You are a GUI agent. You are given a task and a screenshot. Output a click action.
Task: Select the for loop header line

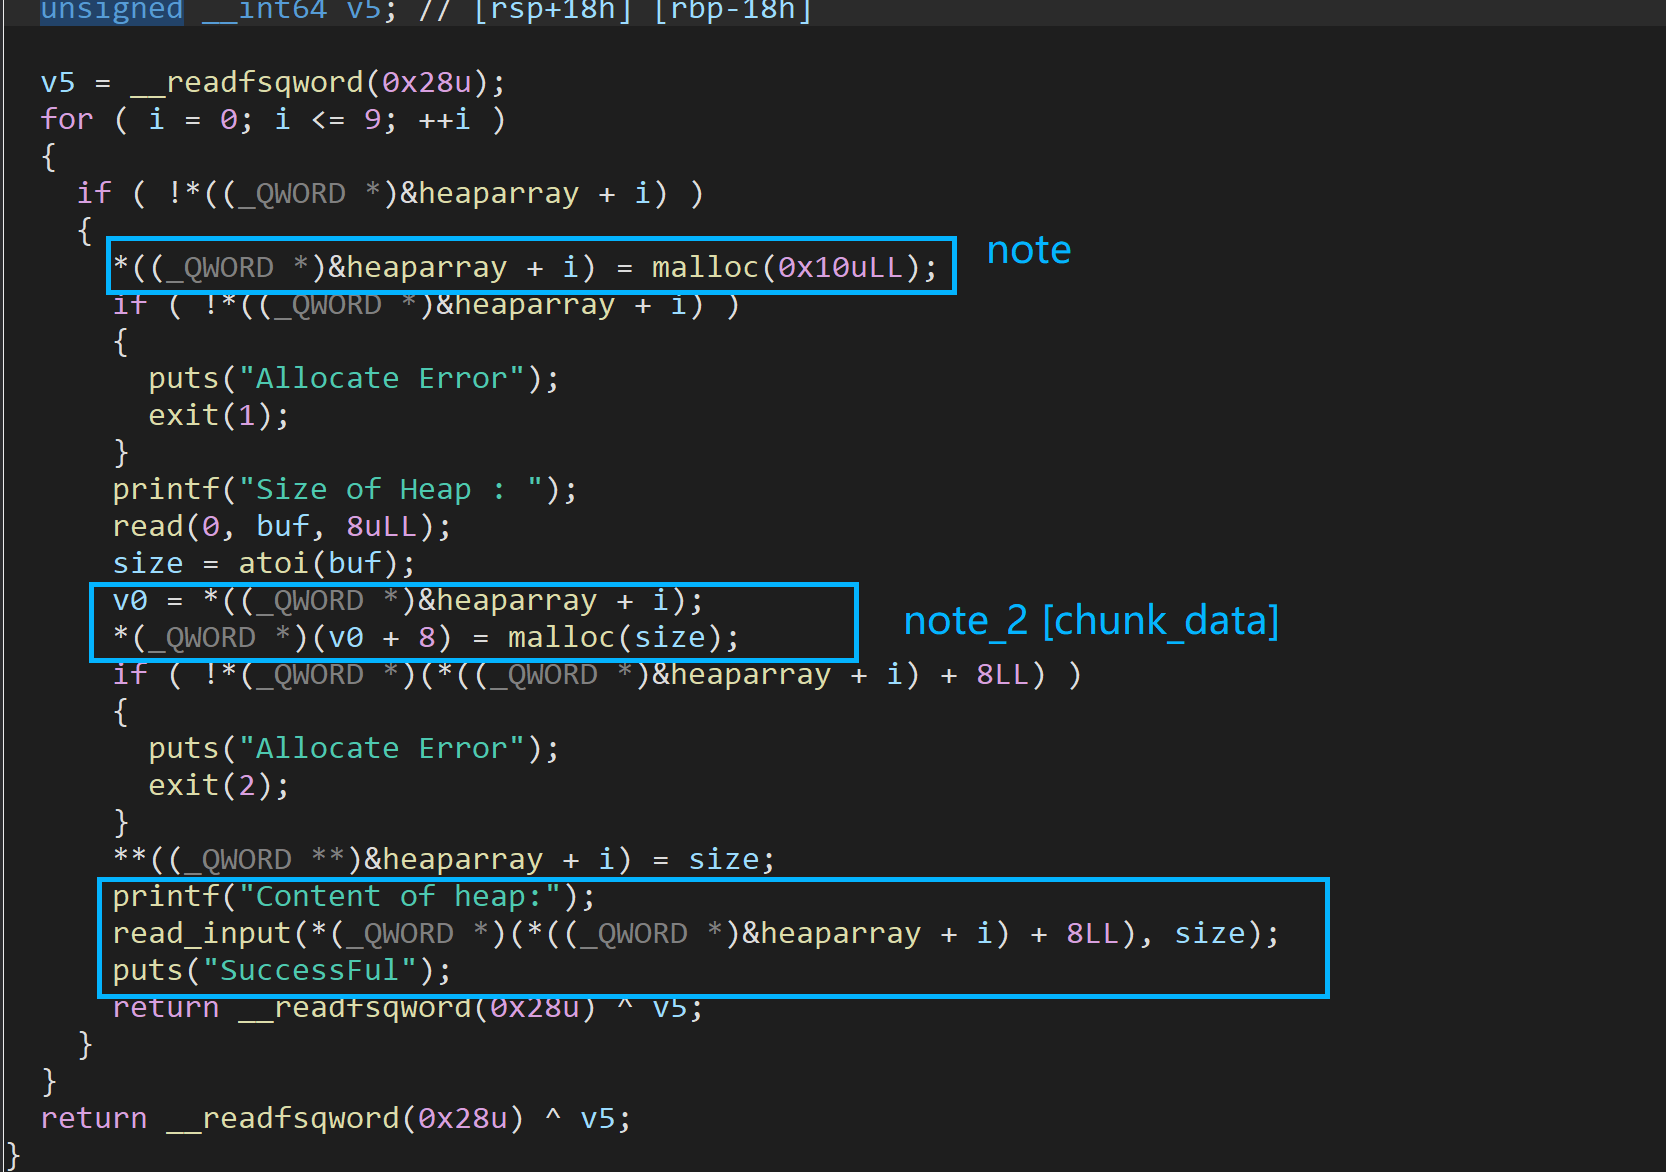pyautogui.click(x=273, y=119)
